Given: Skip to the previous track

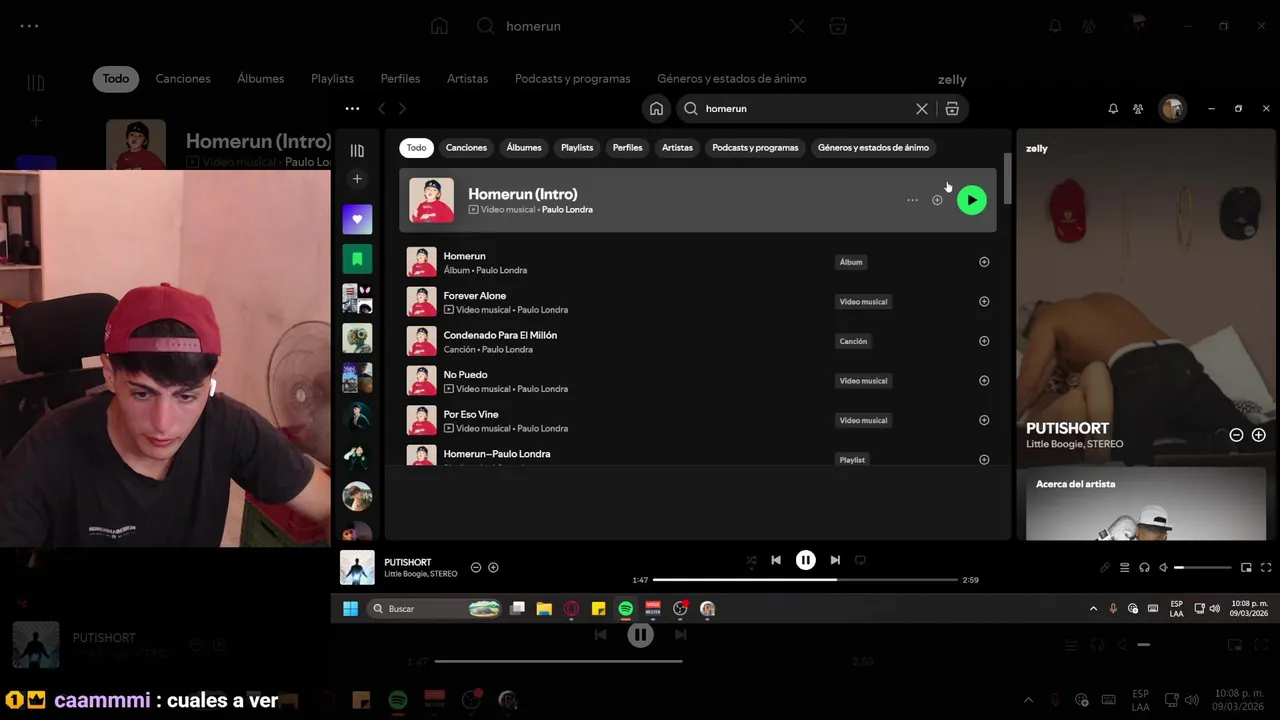Looking at the screenshot, I should point(776,560).
